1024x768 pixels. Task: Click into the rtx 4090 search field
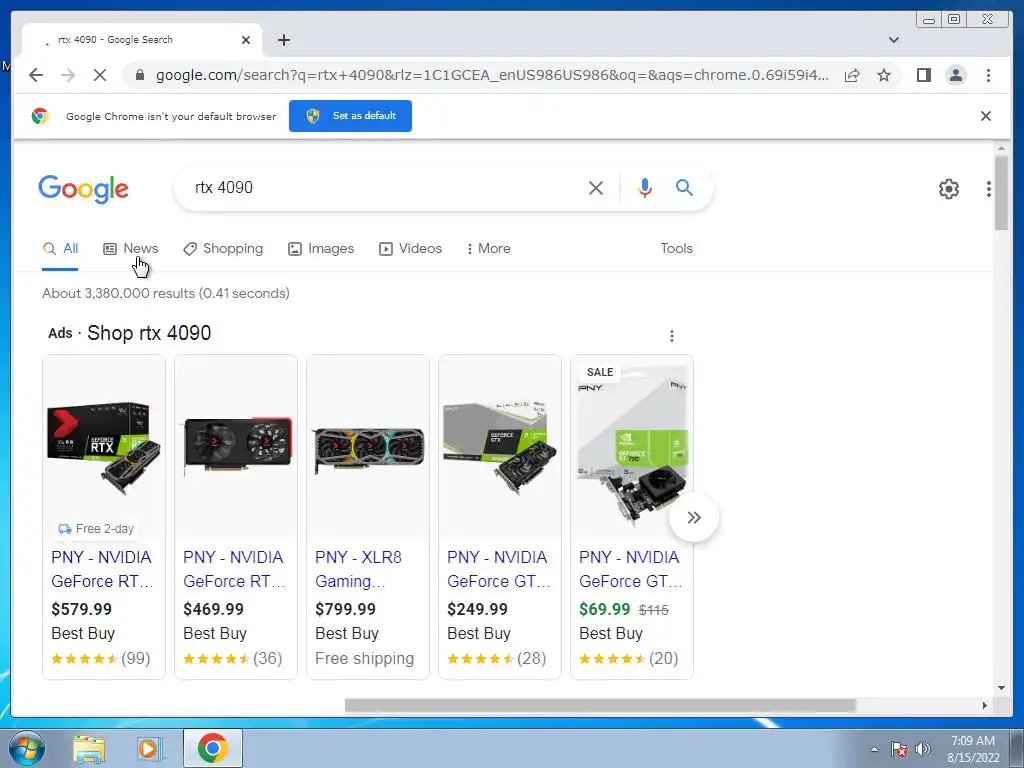(385, 188)
